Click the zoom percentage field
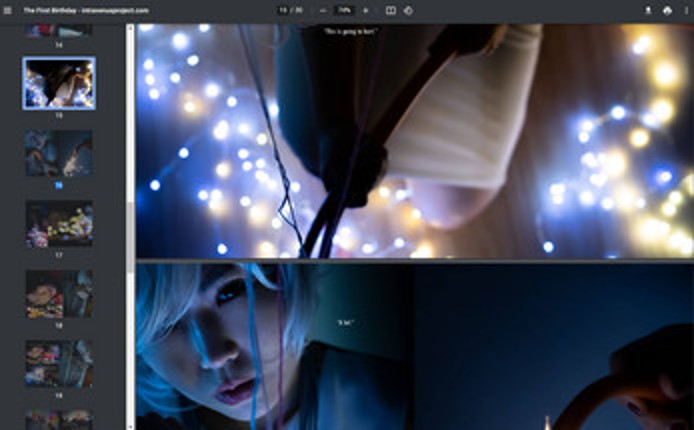The image size is (694, 430). point(344,10)
